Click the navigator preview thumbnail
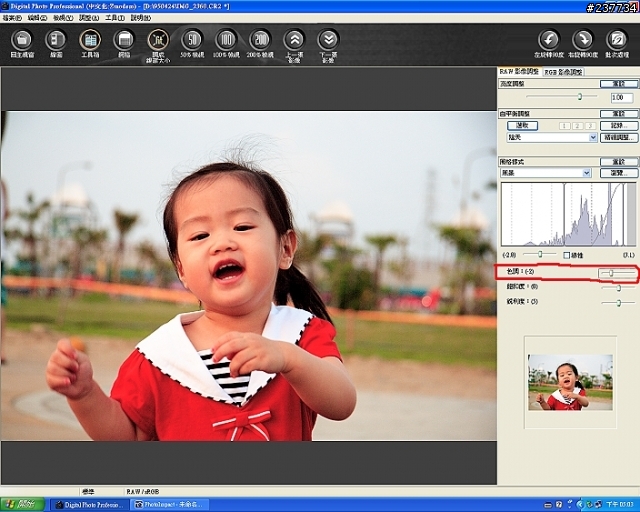This screenshot has height=512, width=640. click(570, 382)
